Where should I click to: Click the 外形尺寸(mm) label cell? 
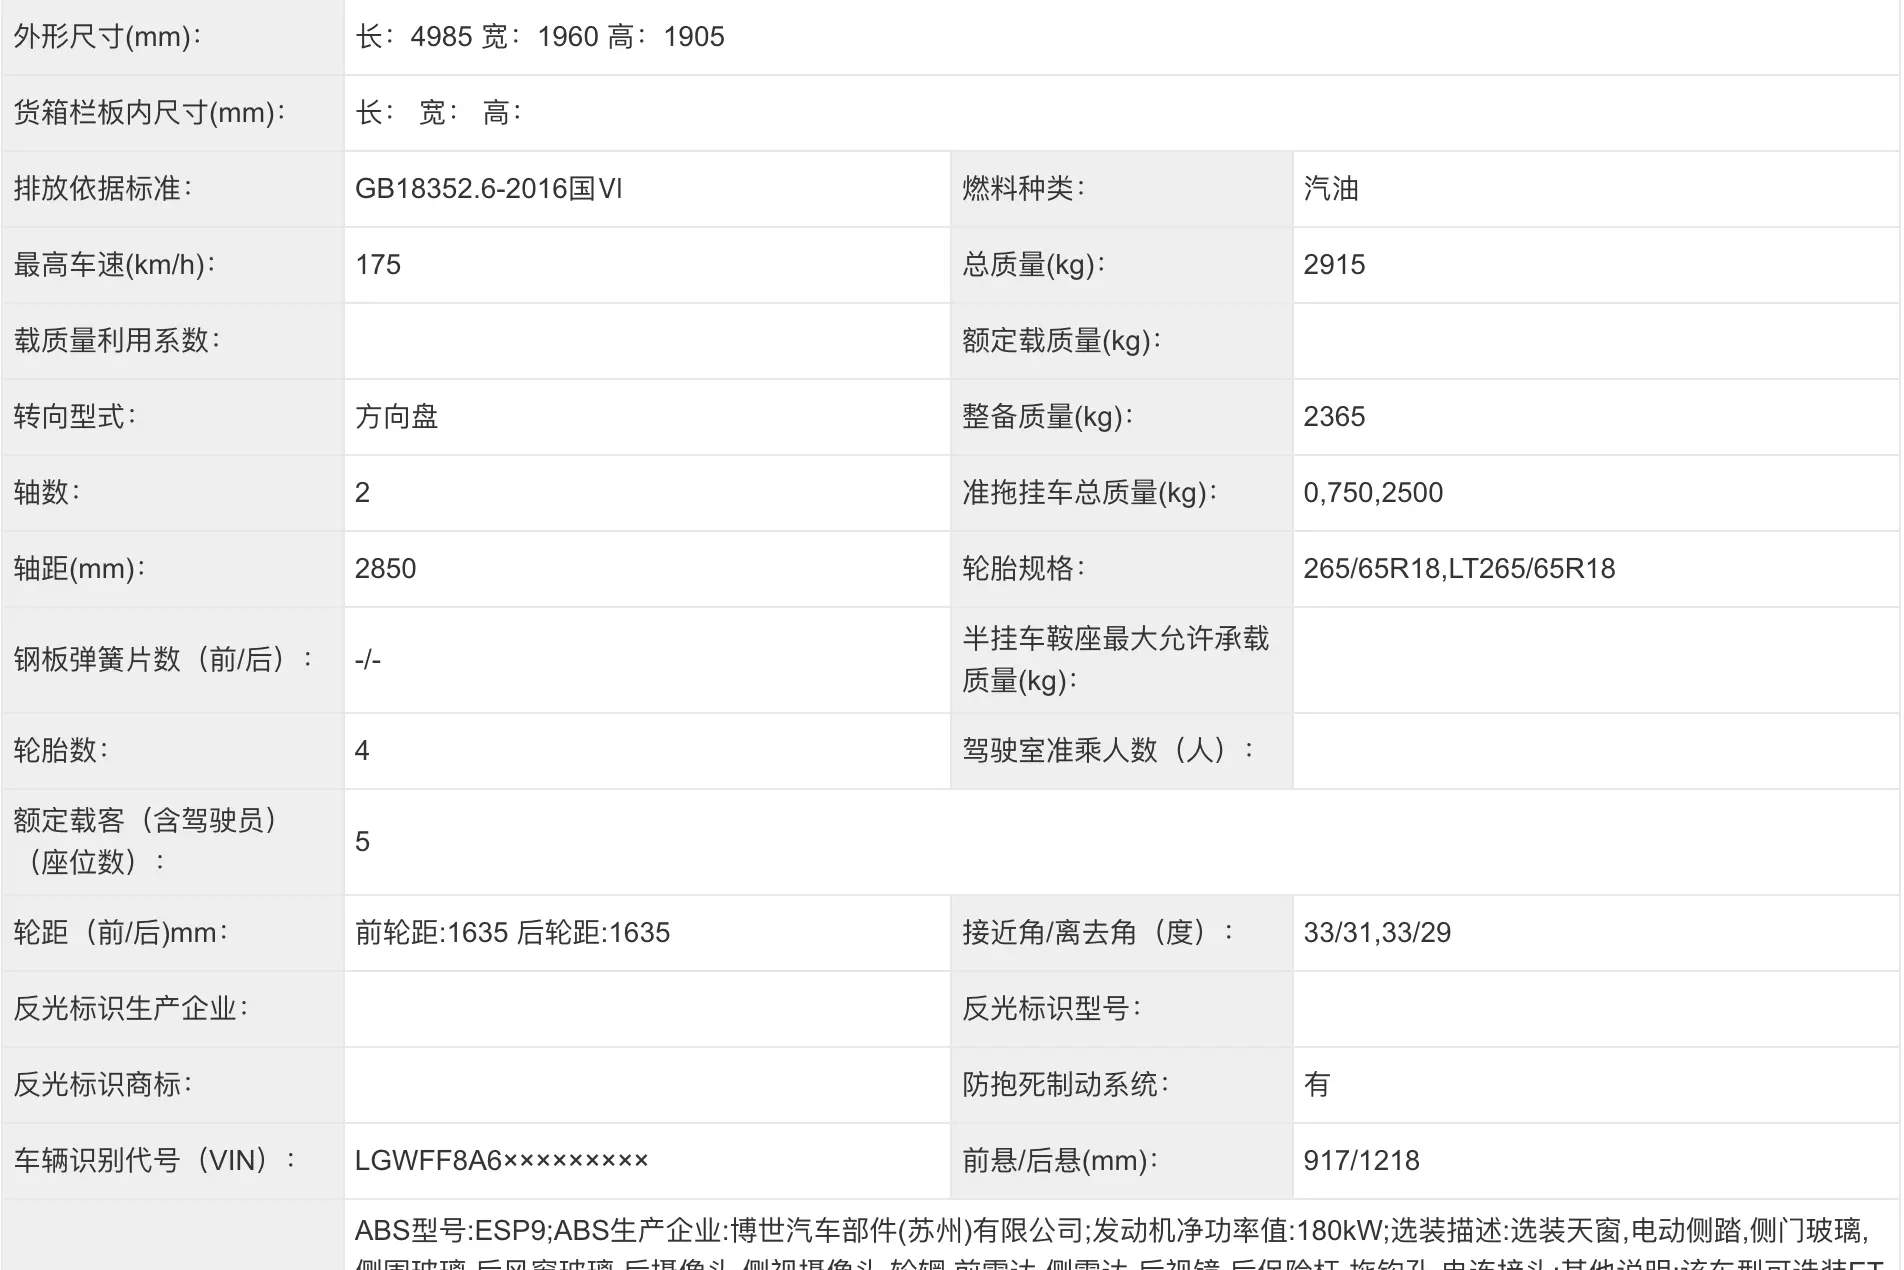pyautogui.click(x=108, y=37)
